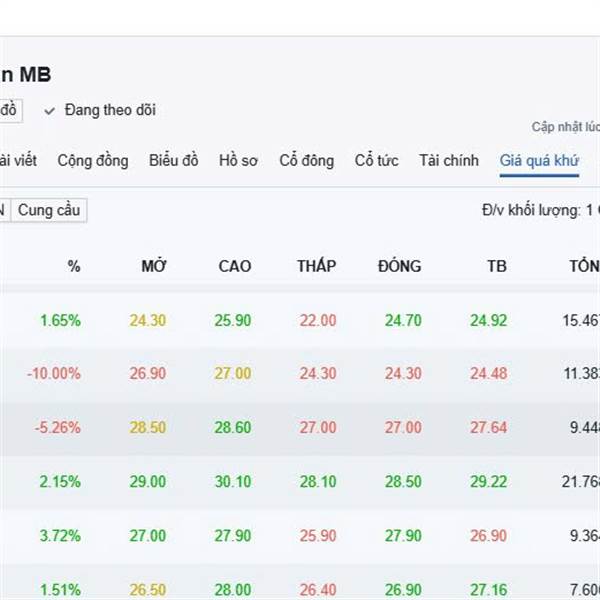Click the Cập nhật lúc update text

(x=565, y=128)
